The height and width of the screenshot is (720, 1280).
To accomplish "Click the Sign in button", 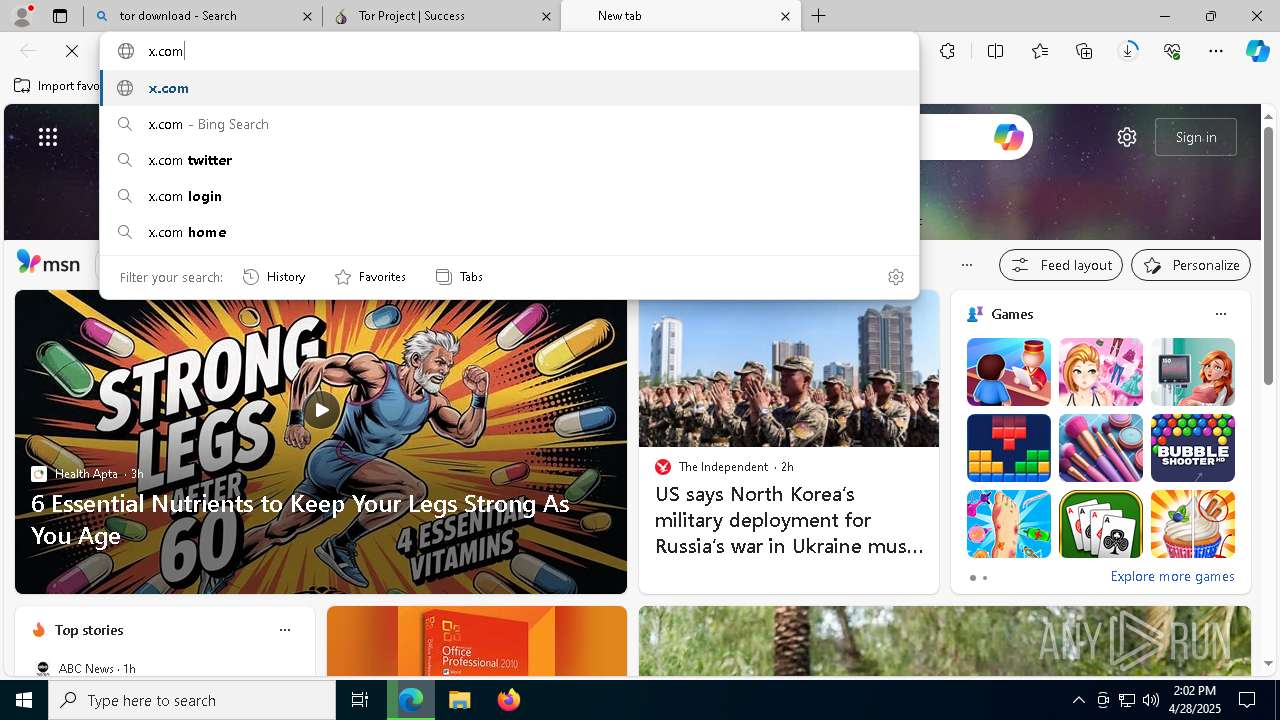I will click(1196, 137).
